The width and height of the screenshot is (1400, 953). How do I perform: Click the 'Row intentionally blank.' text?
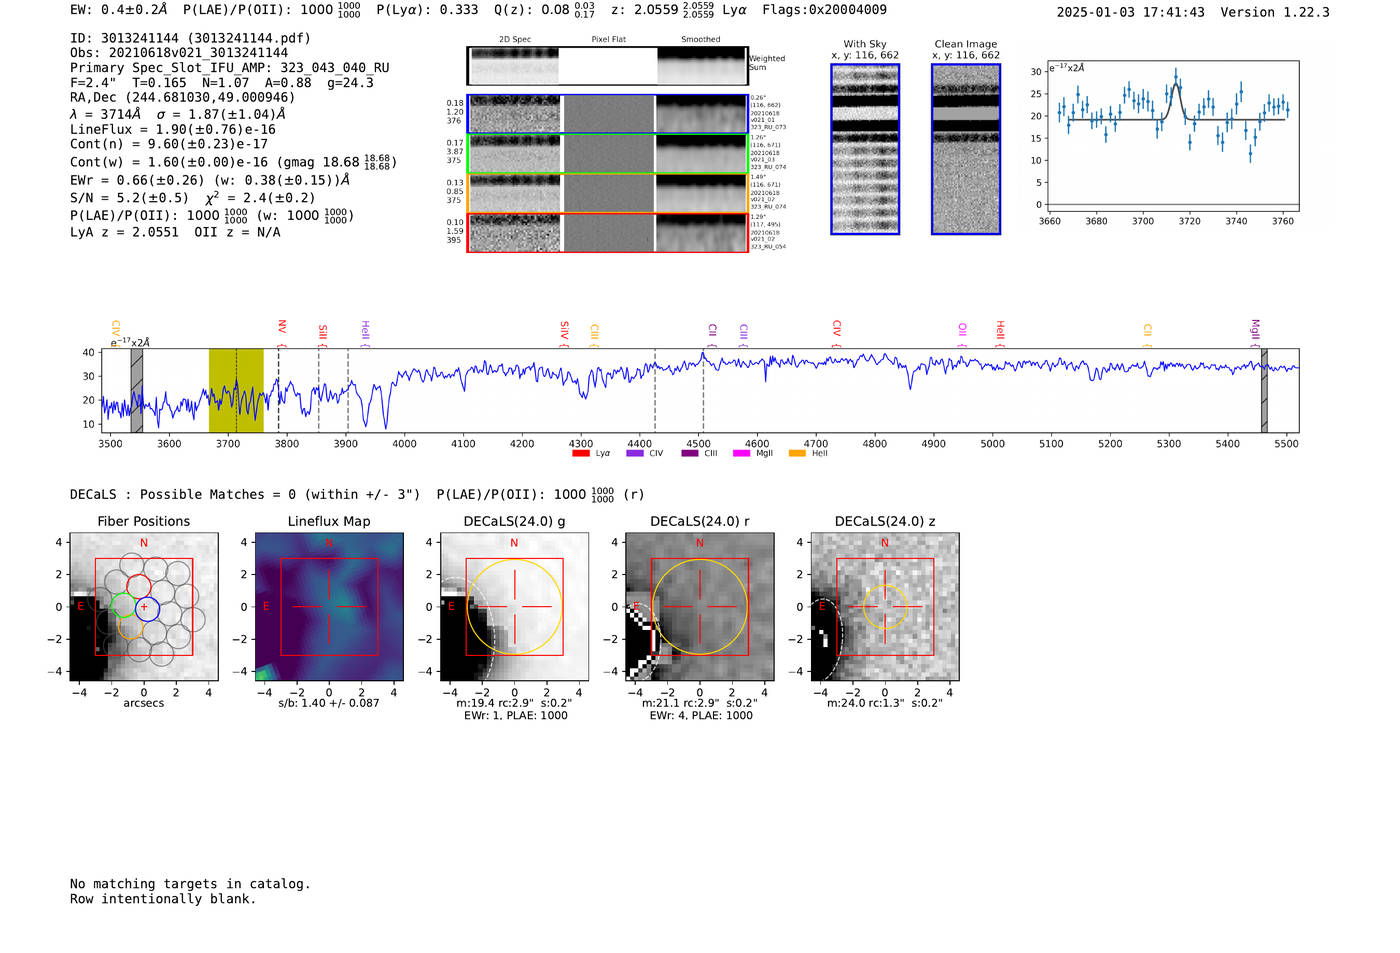163,899
